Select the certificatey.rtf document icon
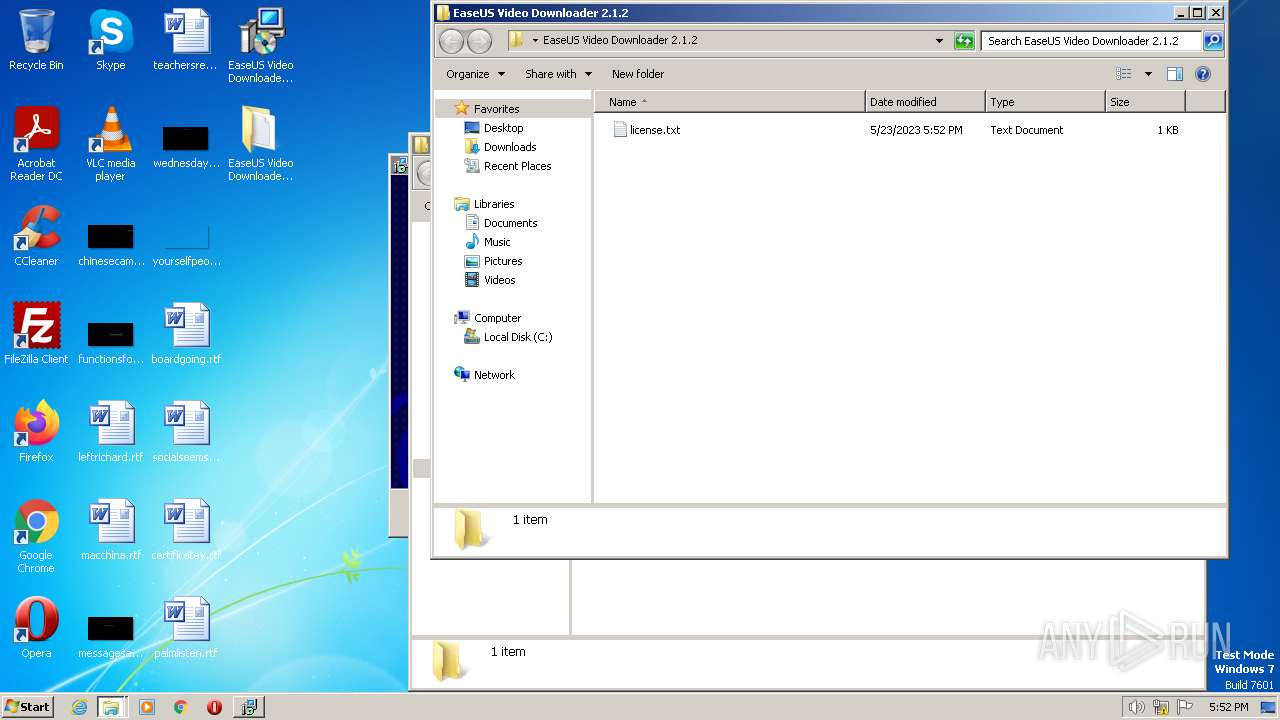Screen dimensions: 1280x720 point(186,530)
